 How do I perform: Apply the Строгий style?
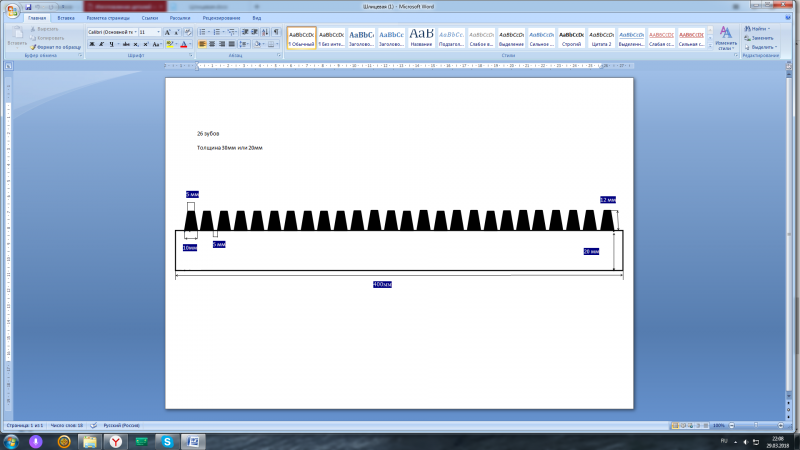(571, 38)
